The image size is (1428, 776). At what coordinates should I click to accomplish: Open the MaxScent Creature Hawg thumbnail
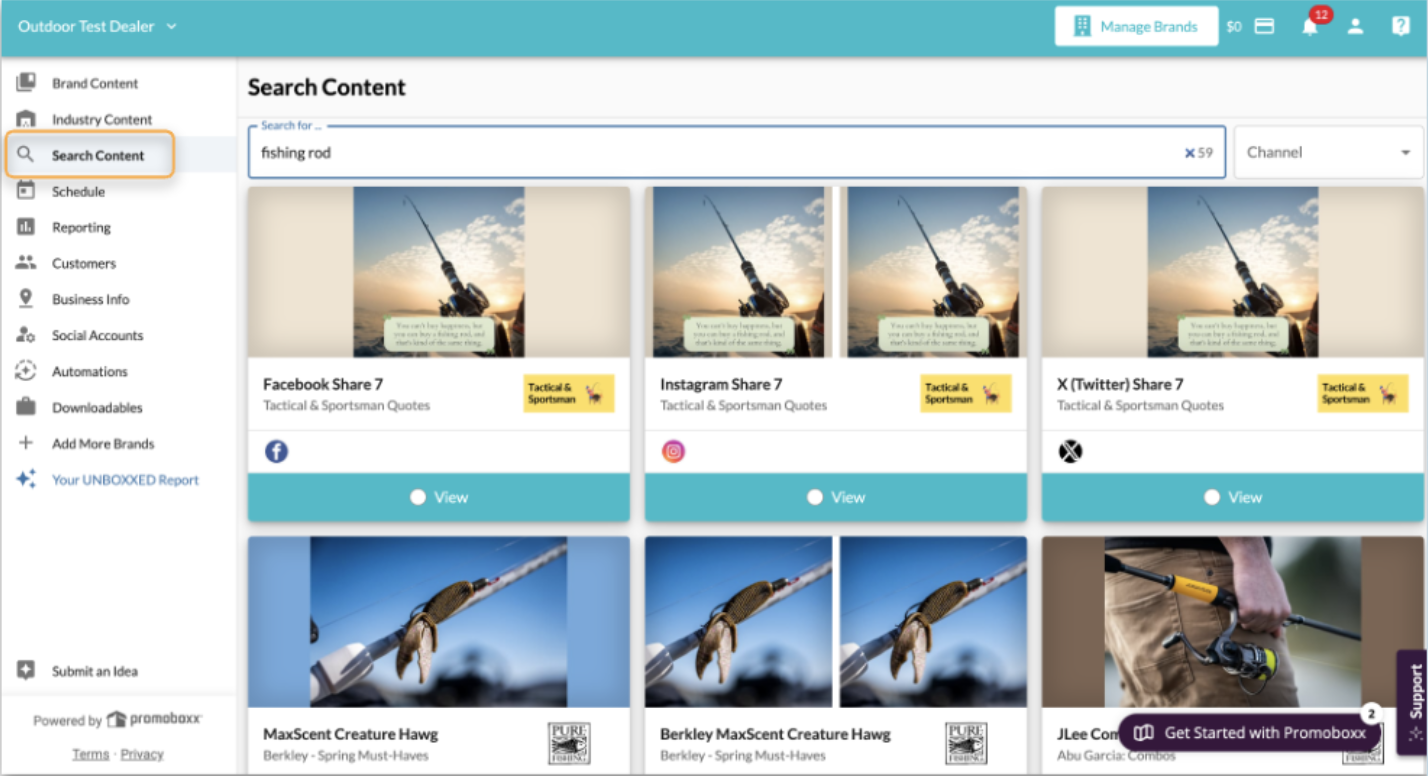coord(438,621)
